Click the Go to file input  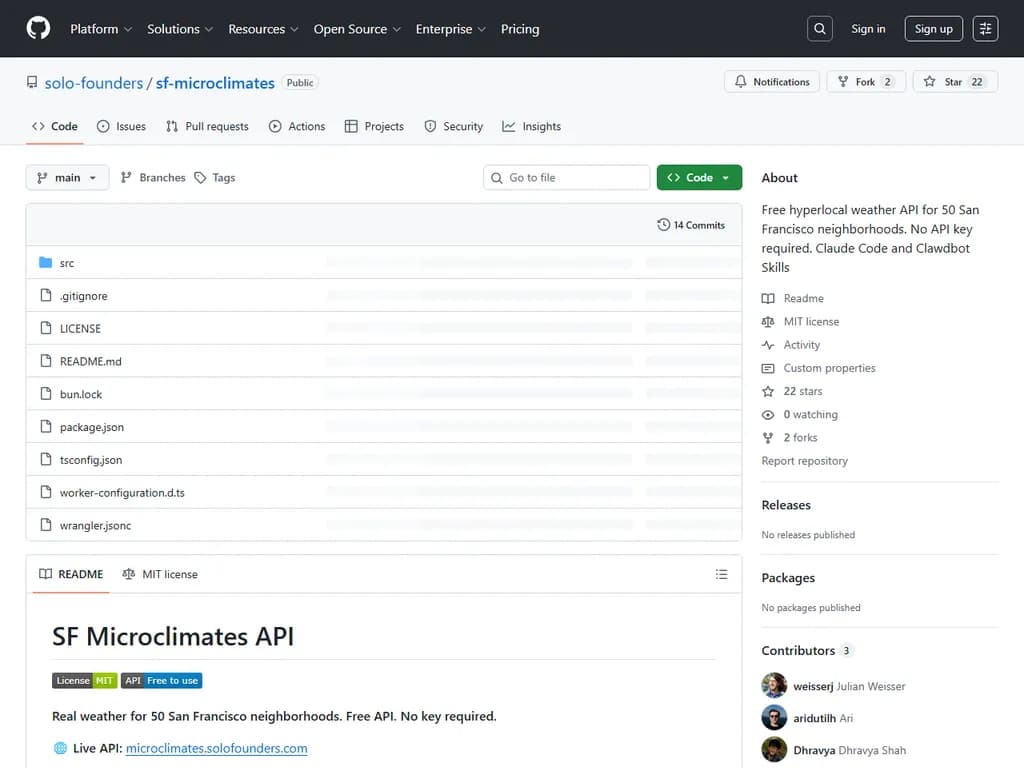[x=567, y=178]
